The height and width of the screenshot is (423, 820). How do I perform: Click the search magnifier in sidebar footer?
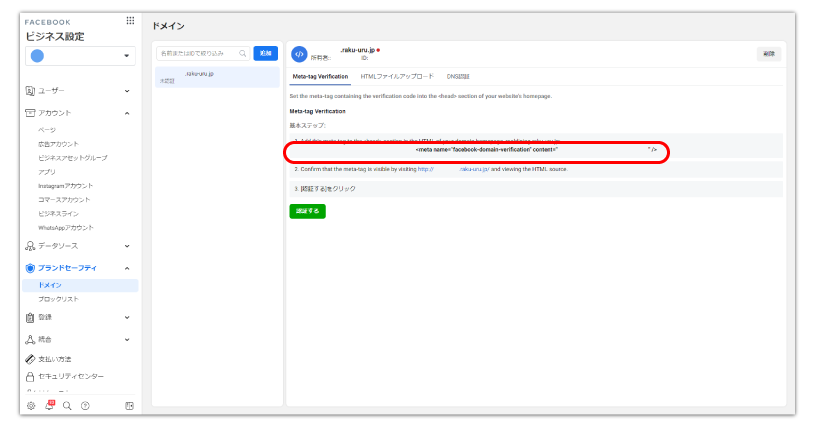(x=67, y=406)
